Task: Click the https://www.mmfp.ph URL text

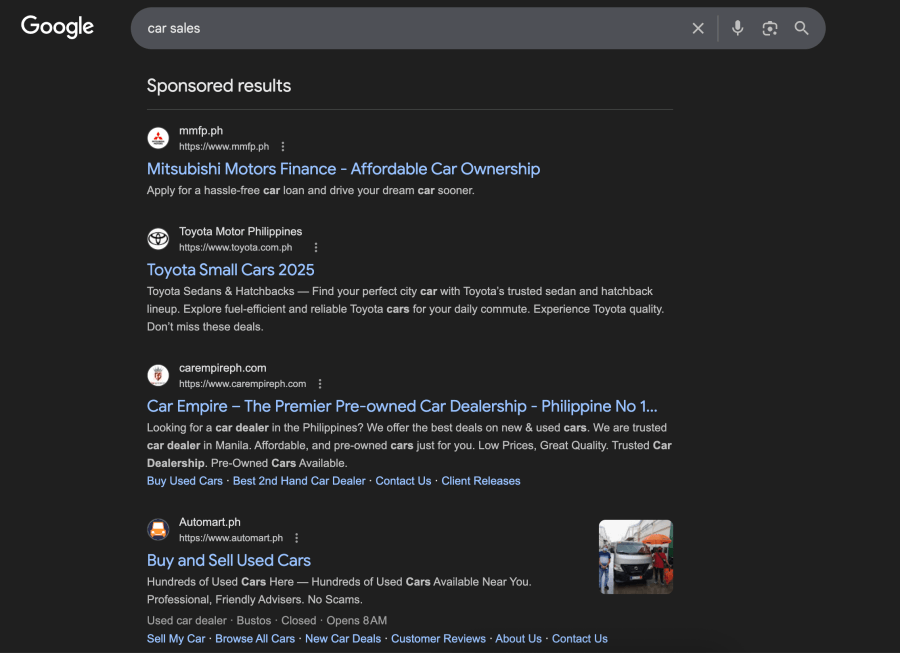Action: coord(224,147)
